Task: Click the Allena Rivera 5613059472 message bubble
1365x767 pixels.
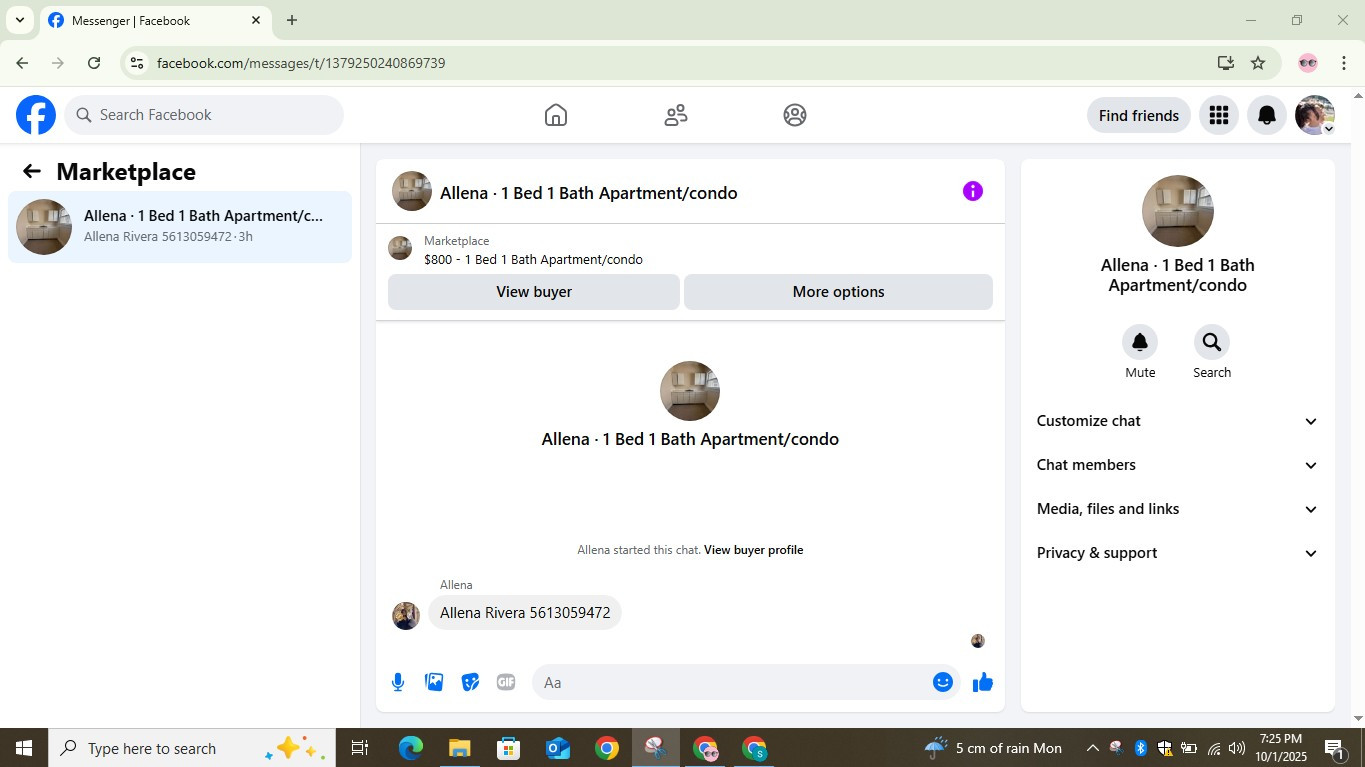Action: tap(525, 613)
